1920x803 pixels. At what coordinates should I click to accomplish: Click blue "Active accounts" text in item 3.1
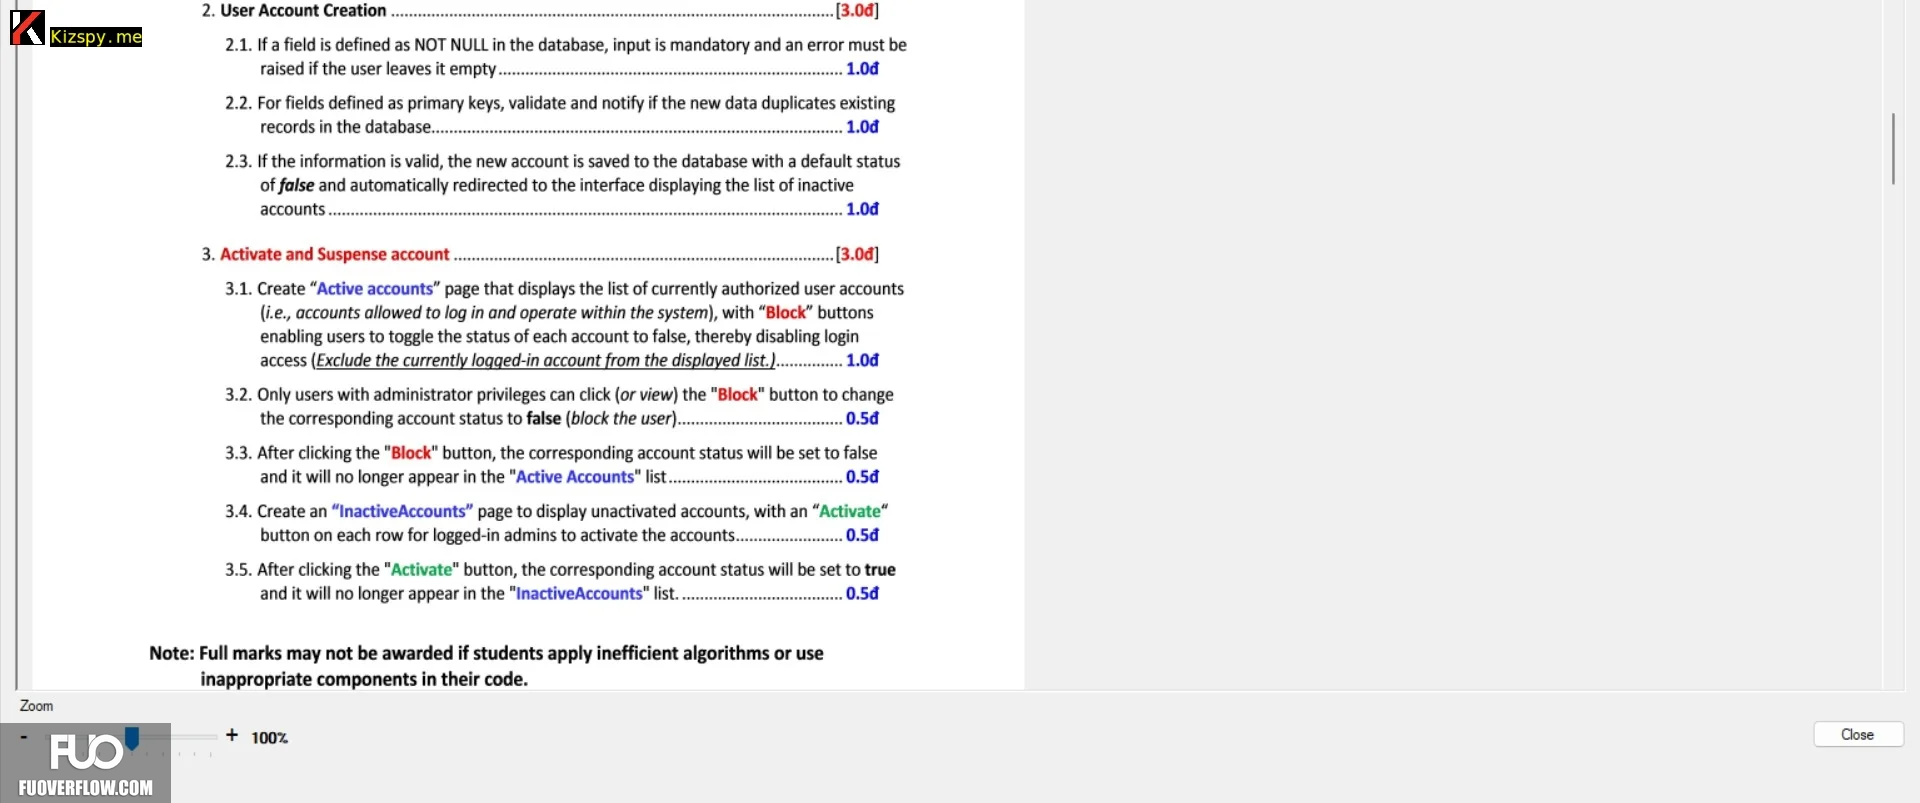(375, 289)
